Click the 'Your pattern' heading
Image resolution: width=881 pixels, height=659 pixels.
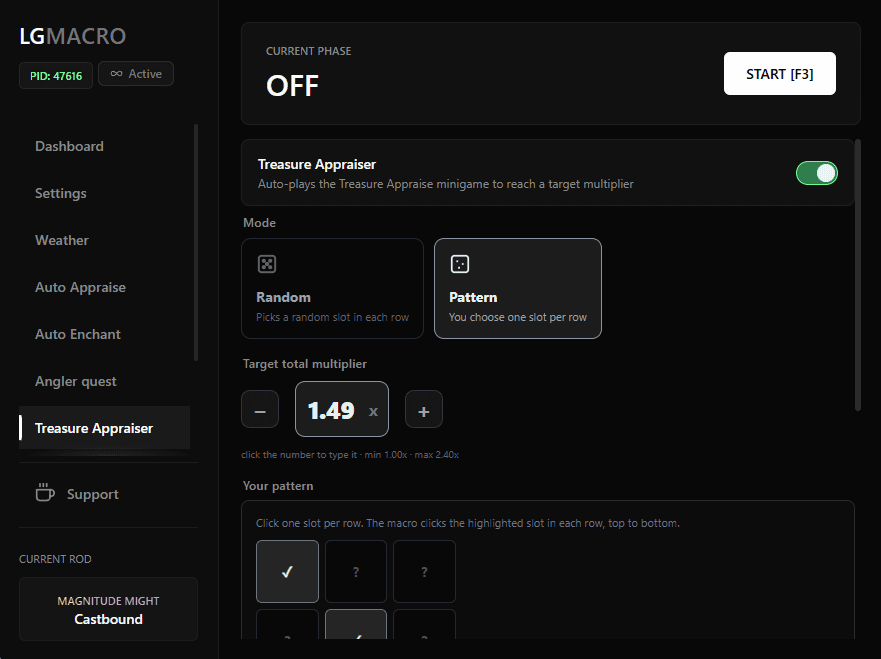[278, 486]
